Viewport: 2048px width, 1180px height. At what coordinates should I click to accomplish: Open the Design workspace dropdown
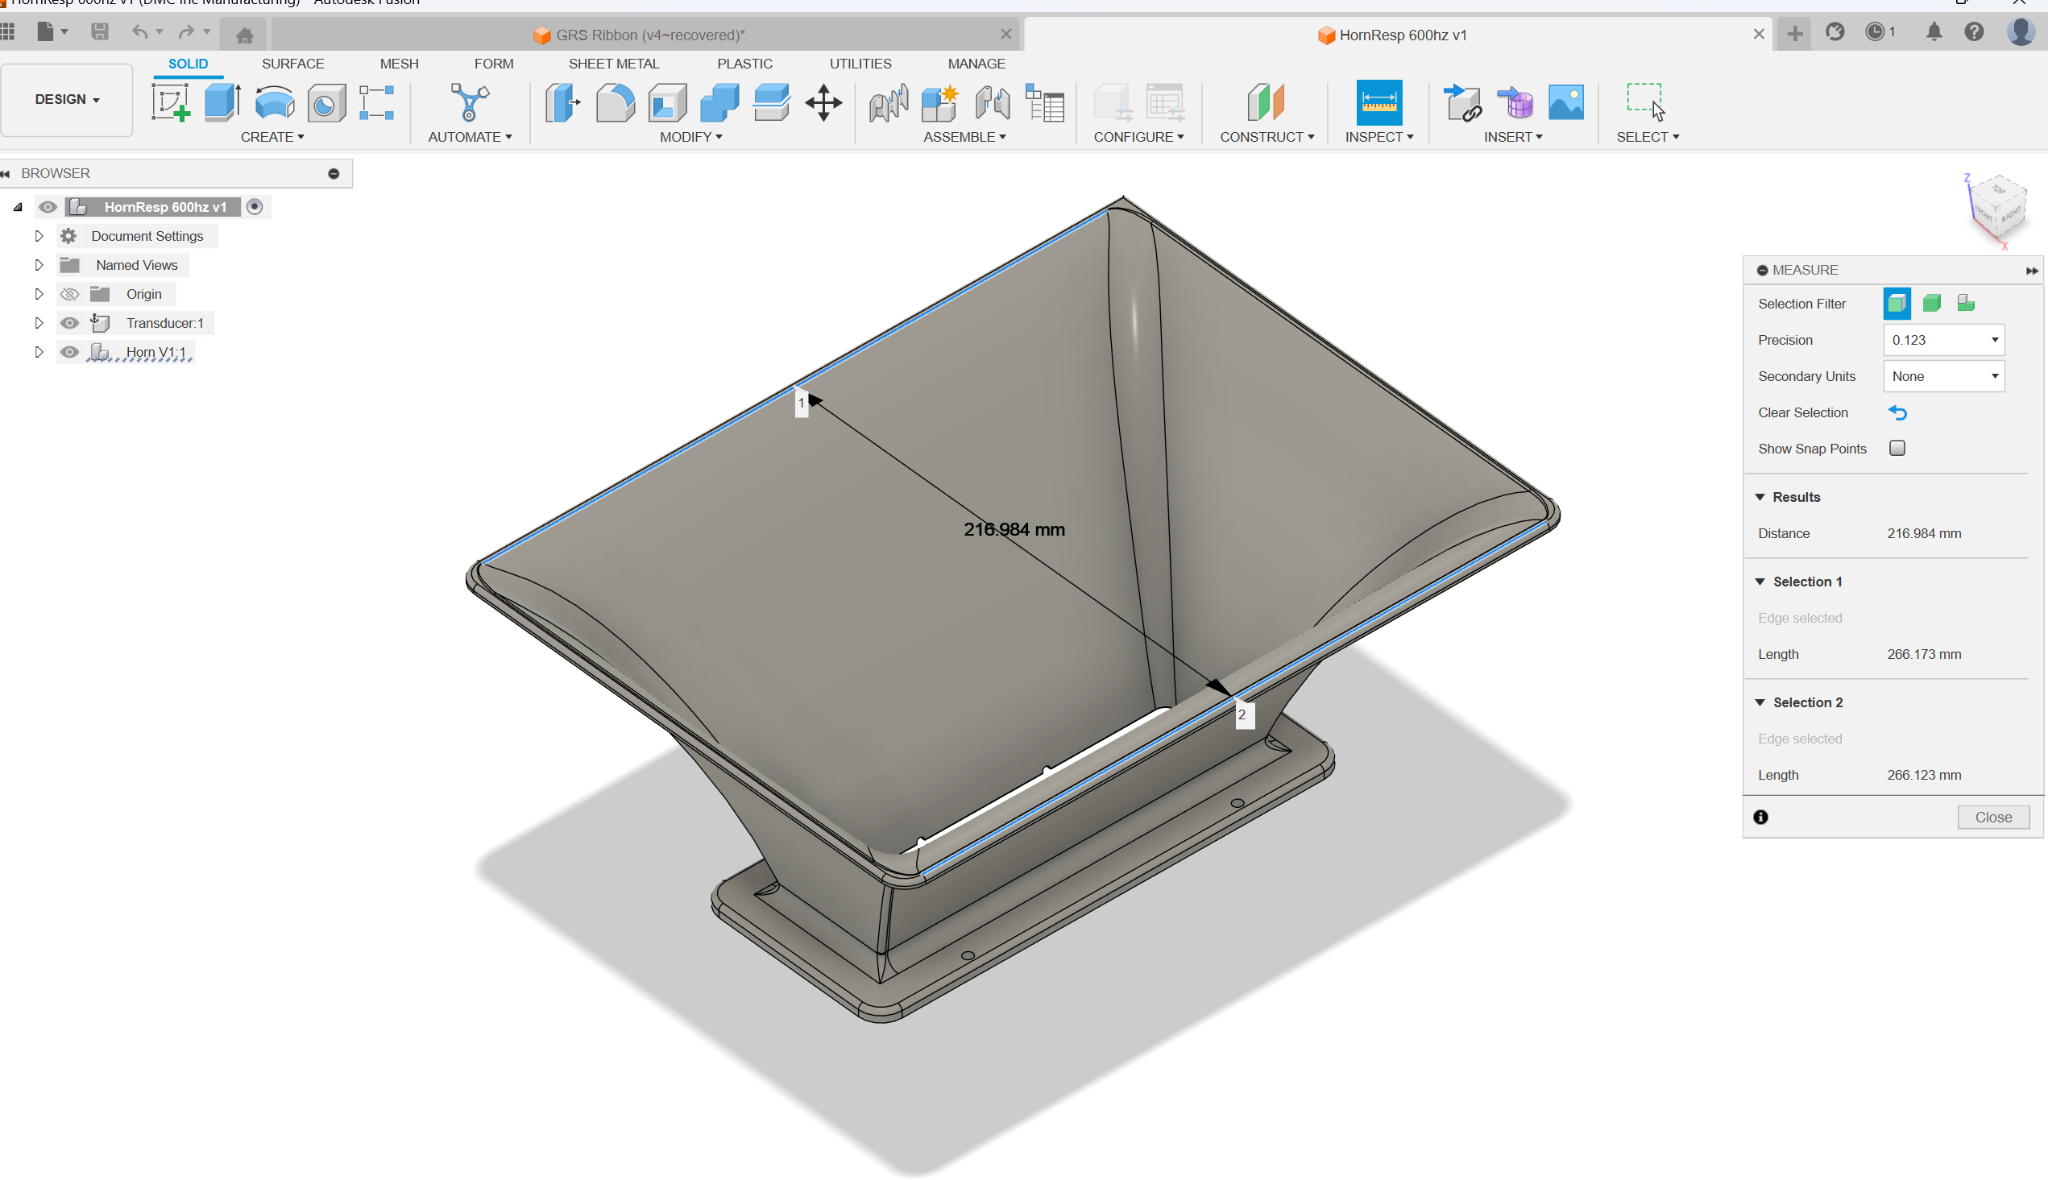(67, 100)
